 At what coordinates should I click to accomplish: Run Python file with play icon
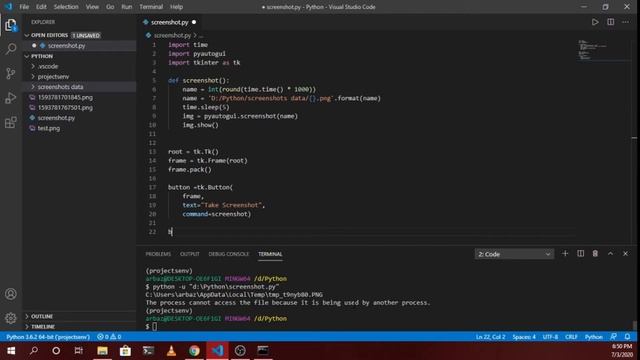[x=595, y=22]
